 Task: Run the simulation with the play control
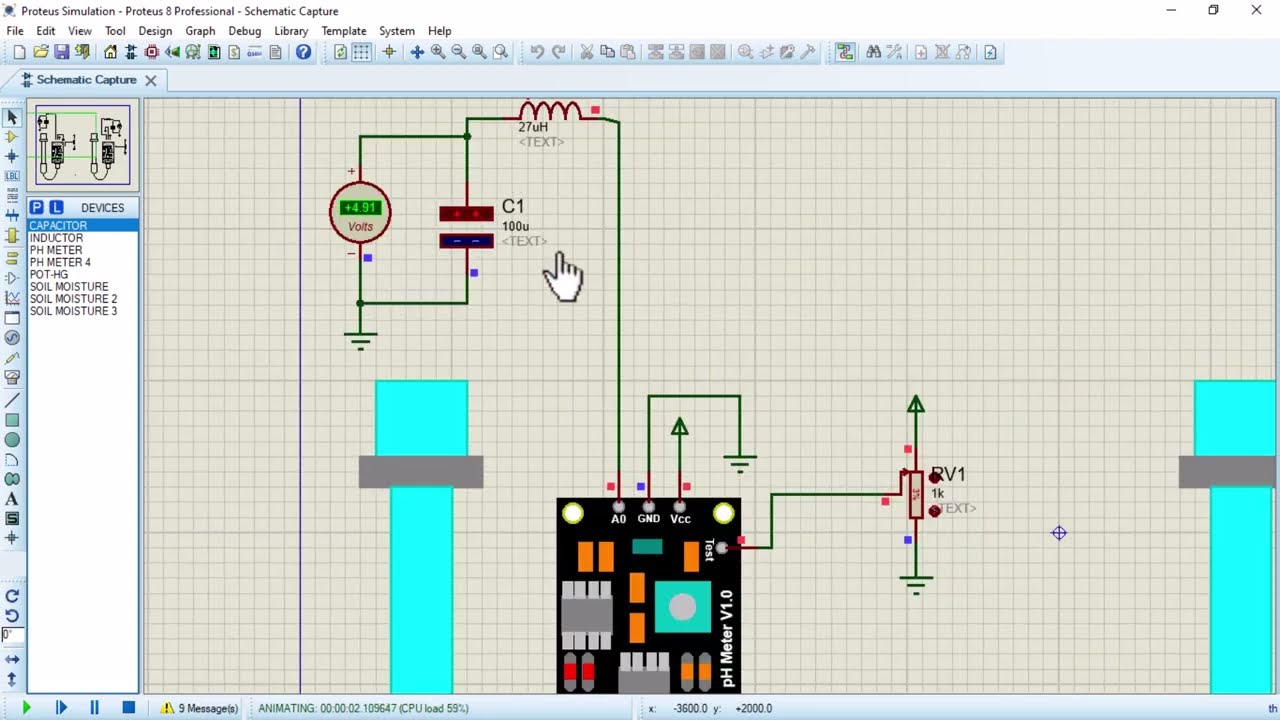click(26, 707)
